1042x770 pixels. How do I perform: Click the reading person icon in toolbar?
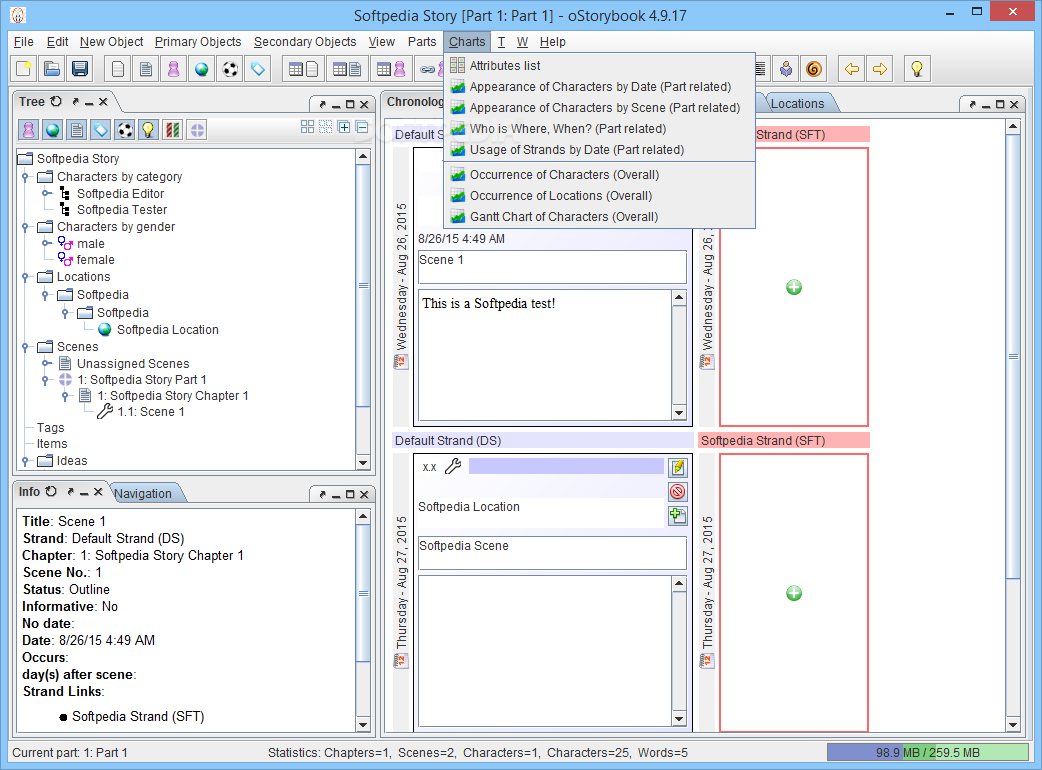tap(786, 69)
